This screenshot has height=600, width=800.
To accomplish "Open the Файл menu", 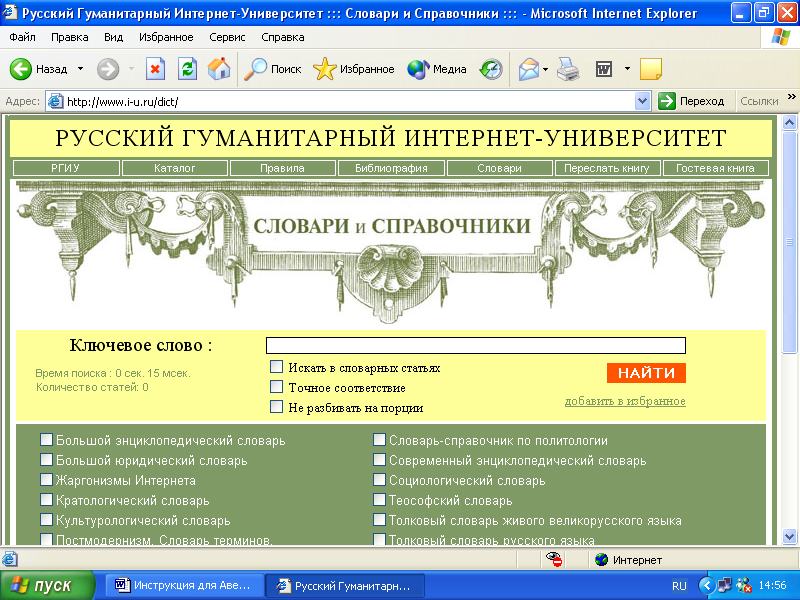I will (22, 37).
